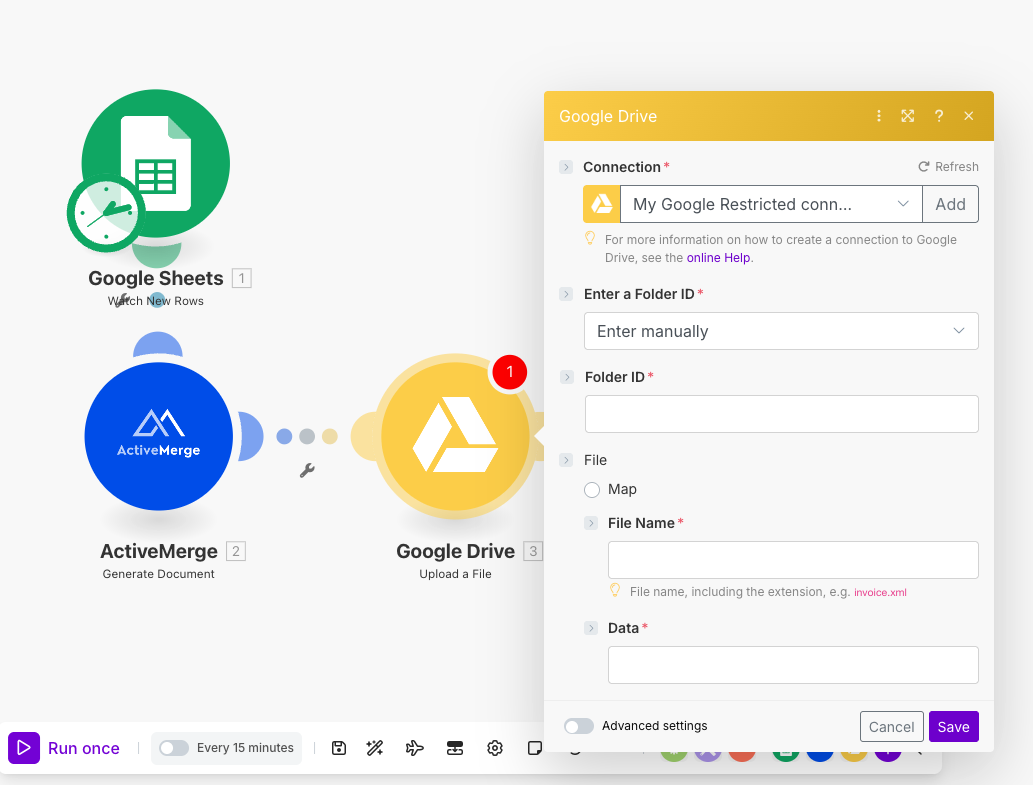
Task: Save the scenario using the floppy disk icon
Action: pyautogui.click(x=338, y=747)
